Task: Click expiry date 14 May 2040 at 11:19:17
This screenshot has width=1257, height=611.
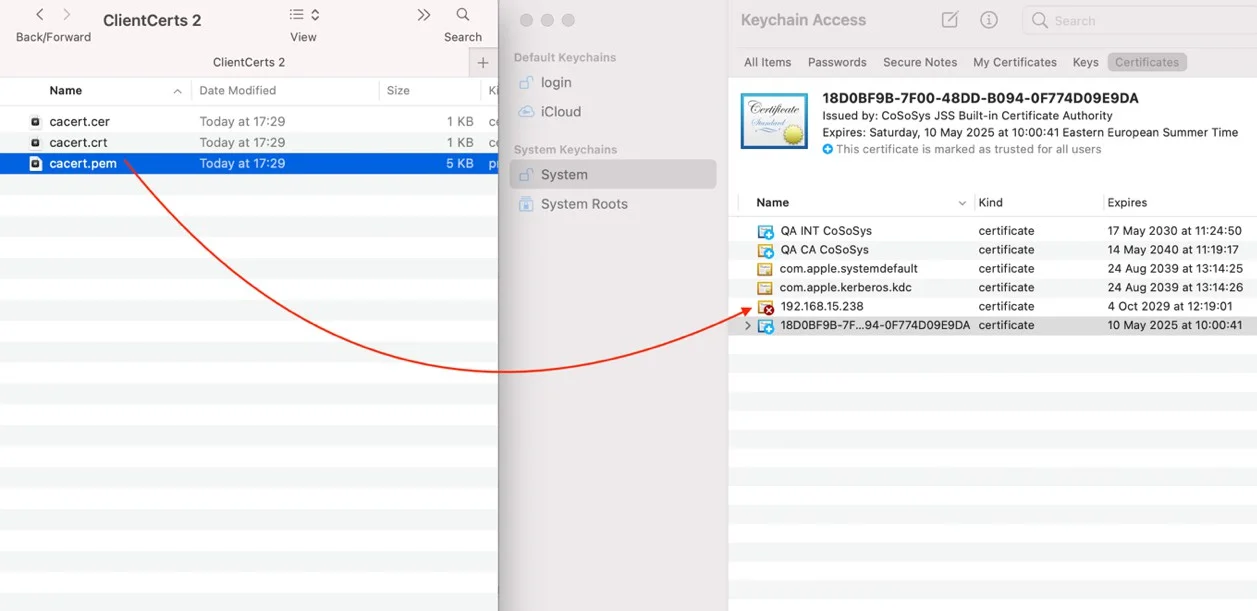Action: (x=1173, y=250)
